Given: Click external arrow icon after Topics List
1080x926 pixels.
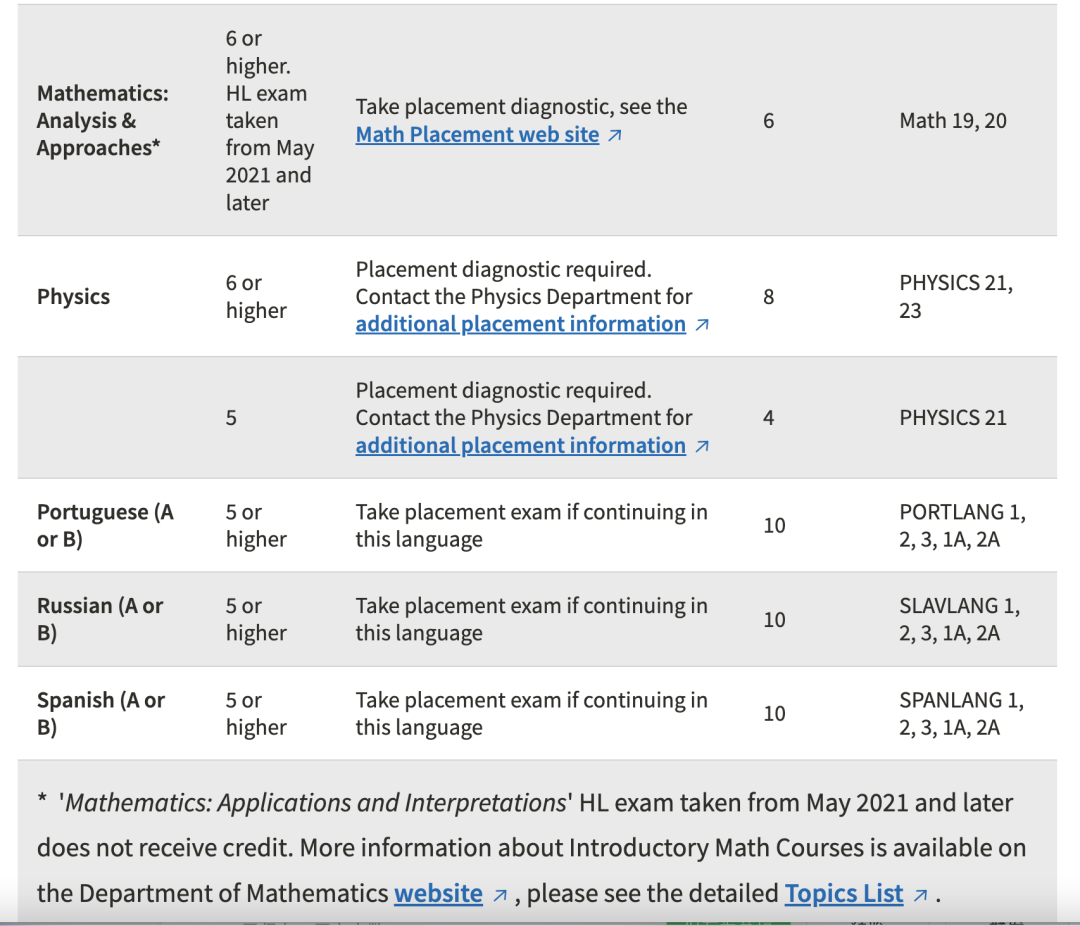Looking at the screenshot, I should tap(920, 895).
